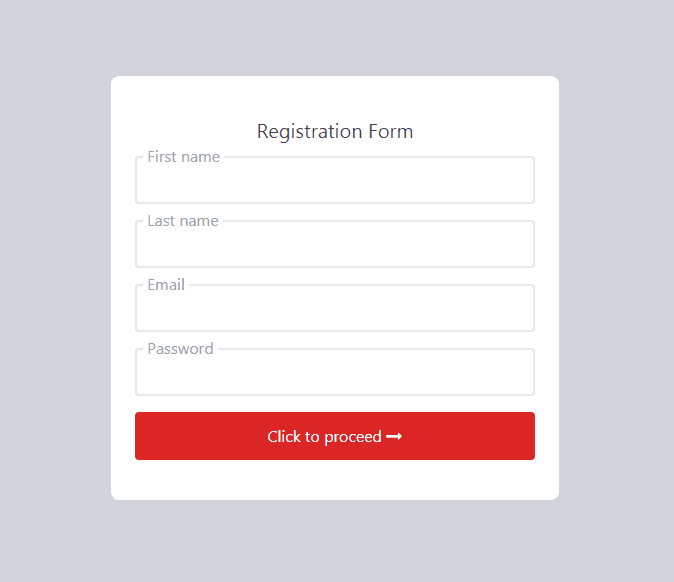The image size is (674, 582).
Task: Click the right arrow icon on proceed button
Action: pyautogui.click(x=394, y=437)
